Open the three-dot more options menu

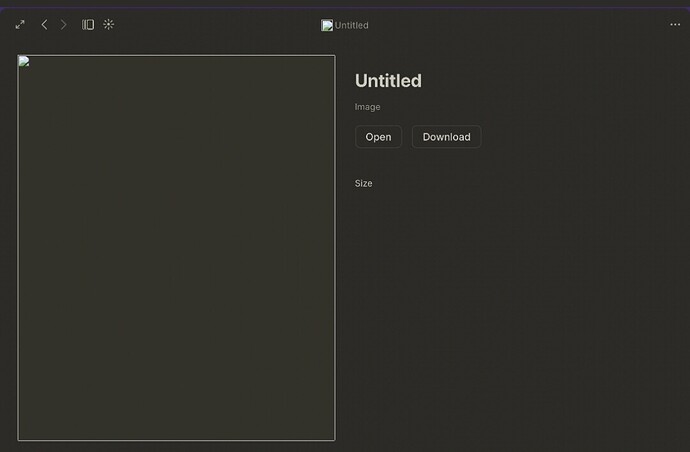coord(675,25)
